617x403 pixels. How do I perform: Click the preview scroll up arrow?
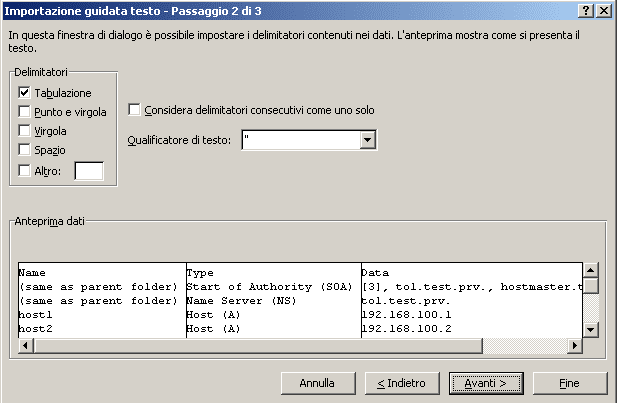click(591, 270)
